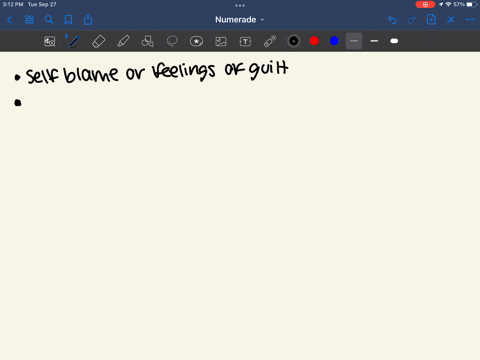Tap the second empty bullet point
The image size is (480, 360).
18,103
